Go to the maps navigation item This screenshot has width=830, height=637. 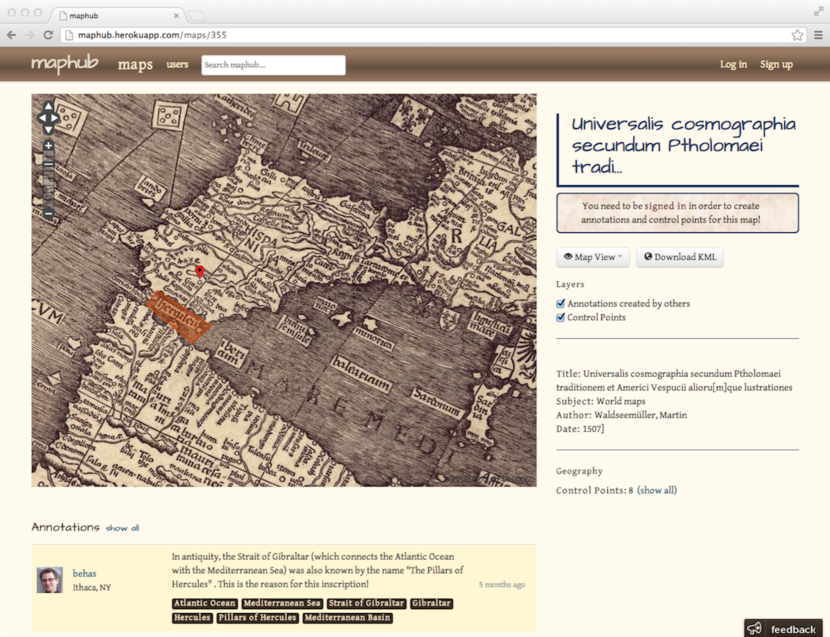(135, 65)
